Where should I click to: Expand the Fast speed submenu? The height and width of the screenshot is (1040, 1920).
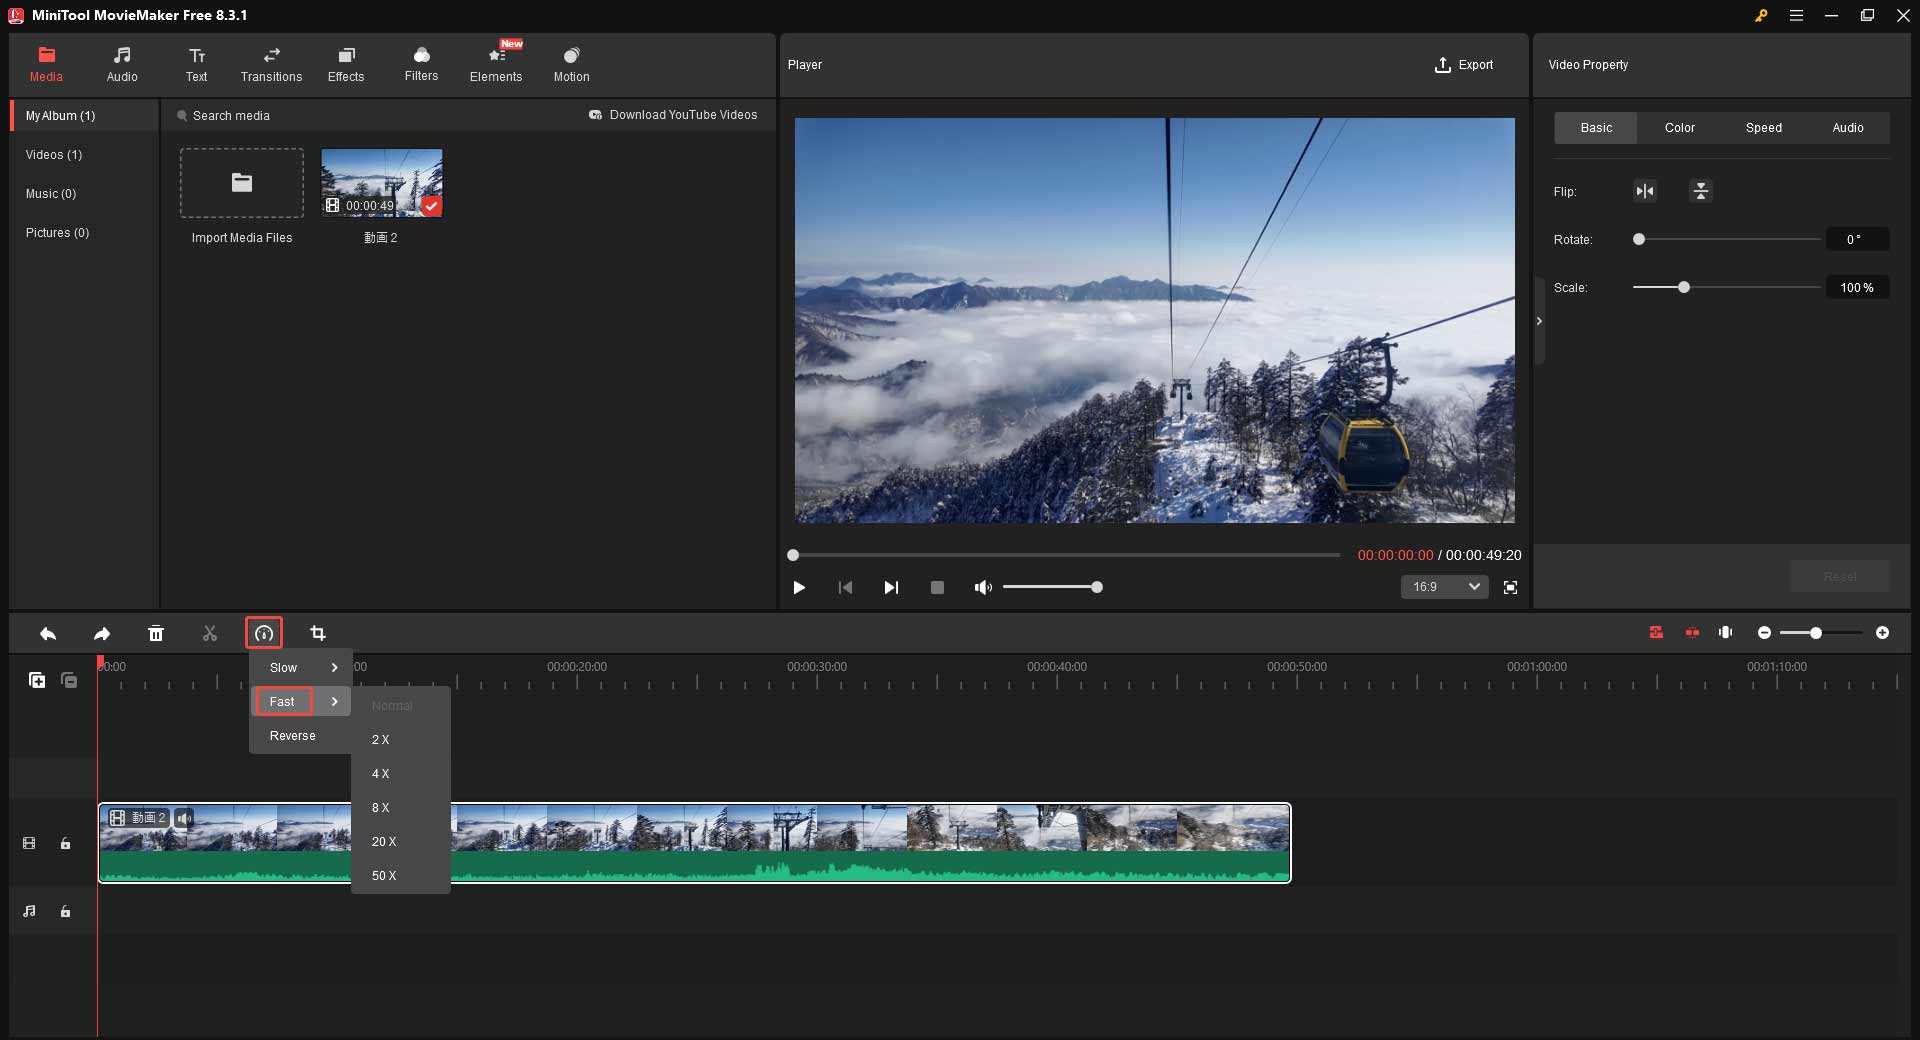point(283,701)
